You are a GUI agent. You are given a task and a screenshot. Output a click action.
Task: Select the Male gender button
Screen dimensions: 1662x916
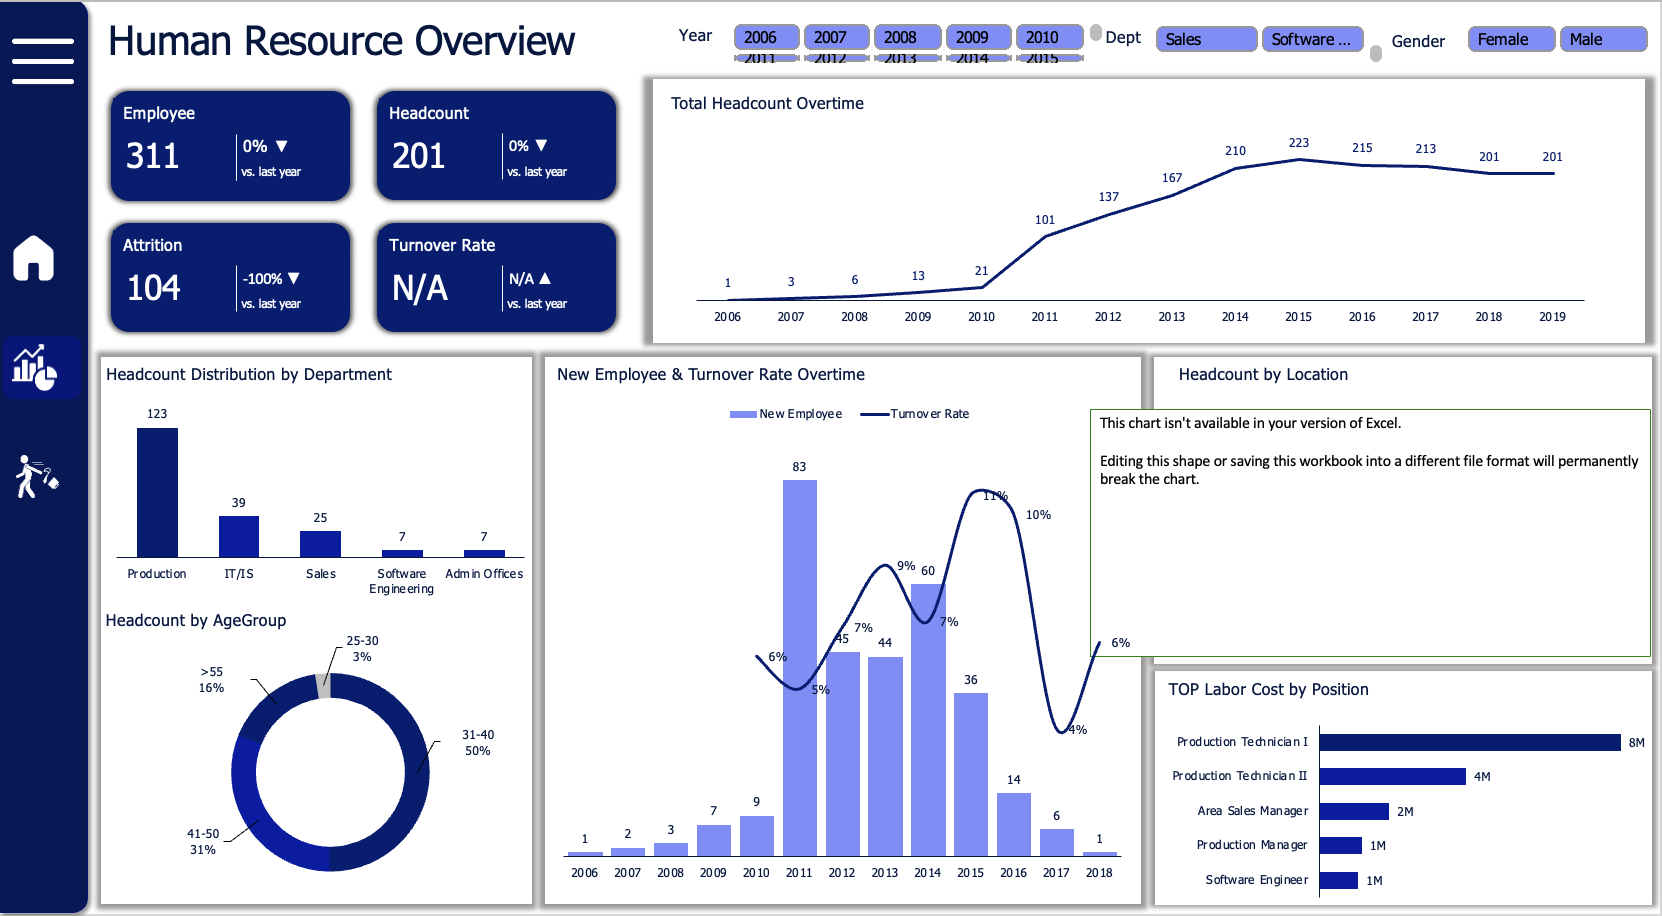point(1603,39)
